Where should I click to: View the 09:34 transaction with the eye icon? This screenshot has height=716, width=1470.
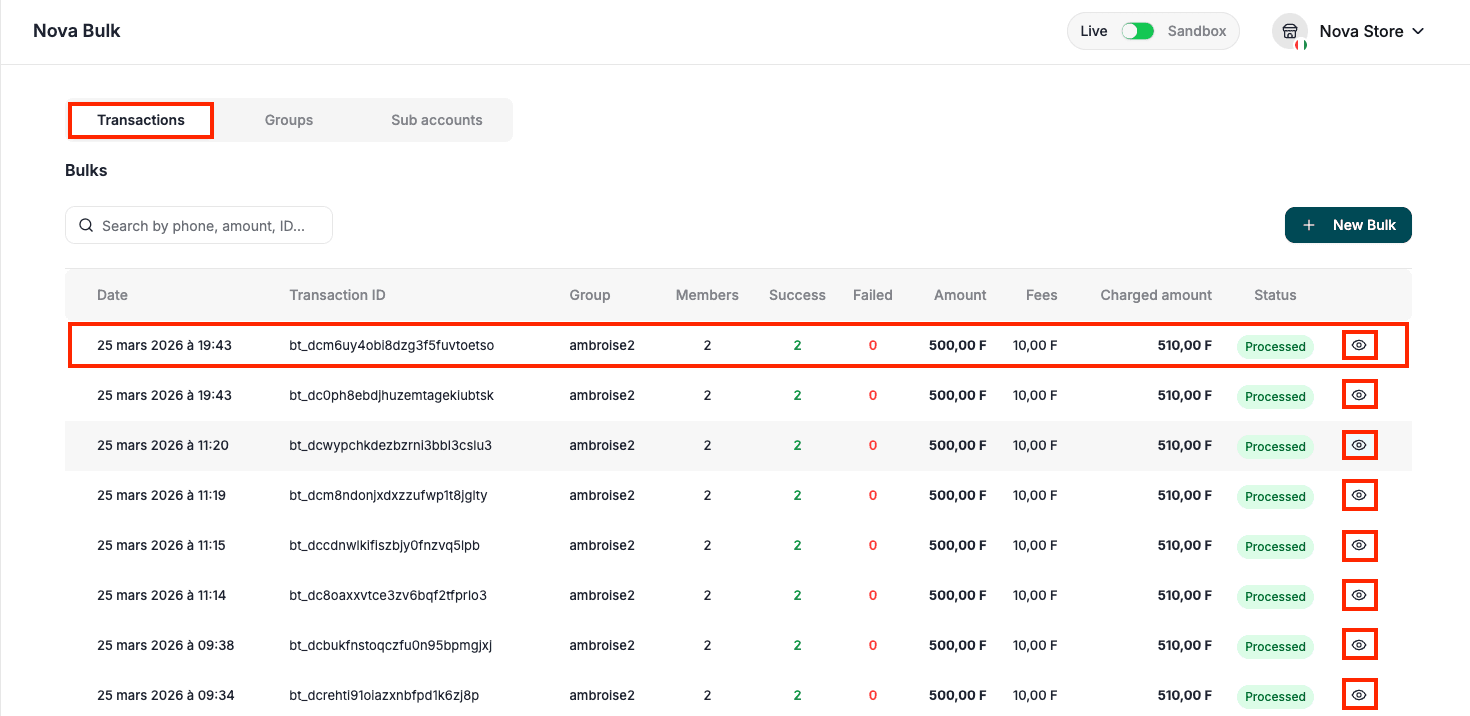click(x=1359, y=693)
